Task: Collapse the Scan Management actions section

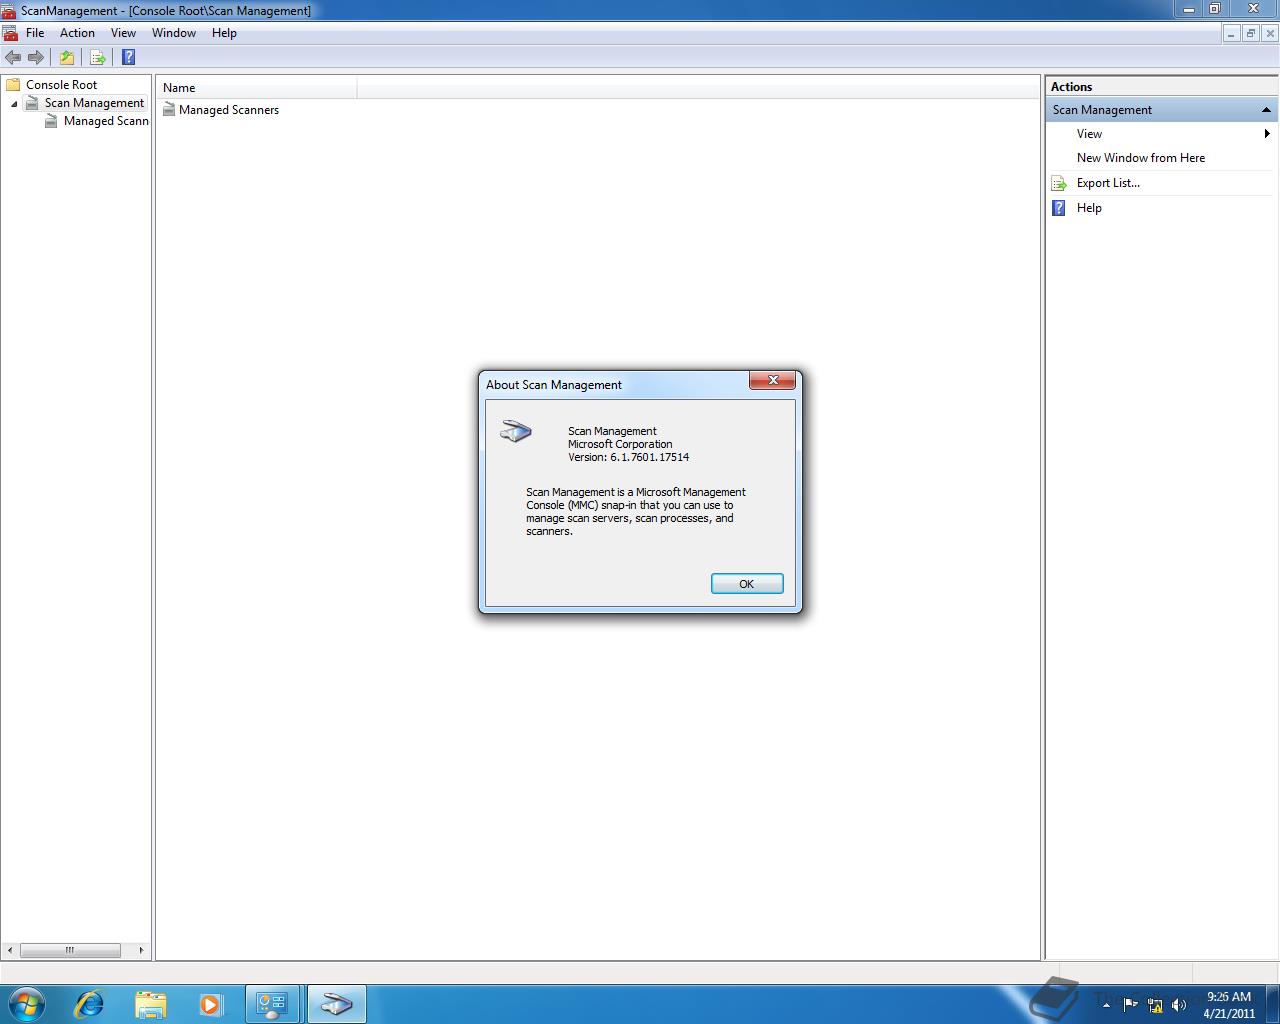Action: [1266, 110]
